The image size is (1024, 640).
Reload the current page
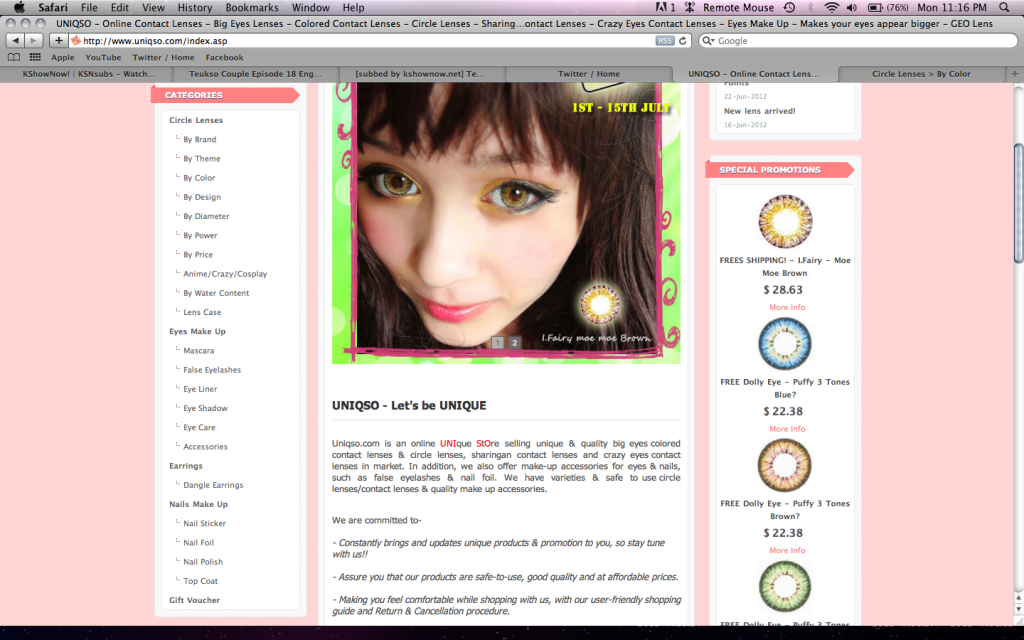pos(682,40)
